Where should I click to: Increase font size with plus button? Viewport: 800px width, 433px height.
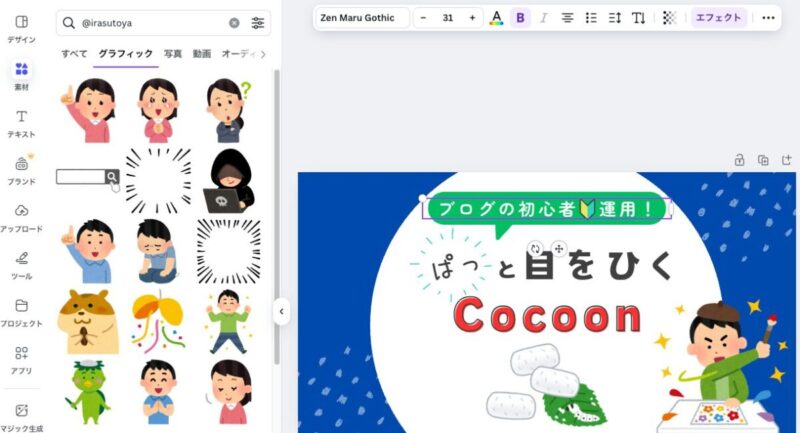[x=472, y=18]
